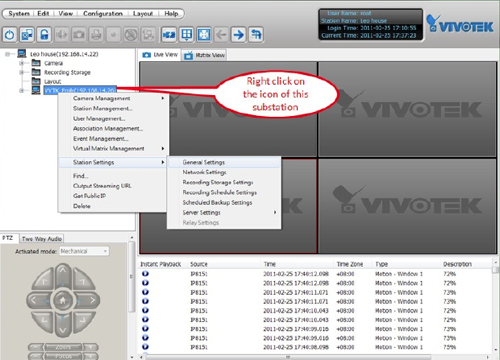500x360 pixels.
Task: Switch to the Live View tab
Action: click(x=160, y=55)
